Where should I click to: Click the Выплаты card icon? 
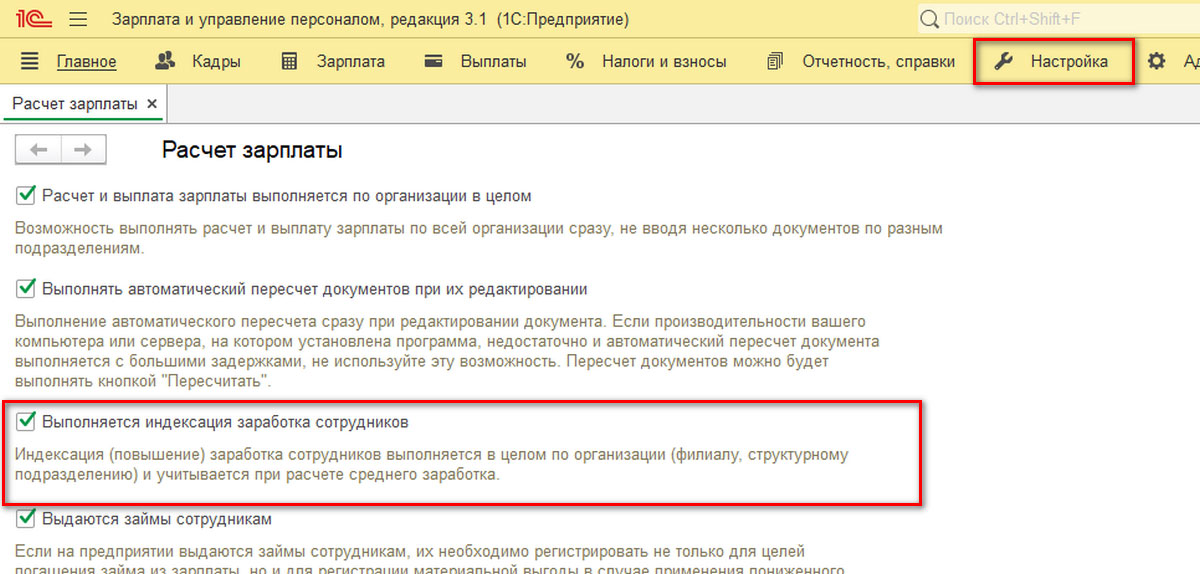point(434,61)
